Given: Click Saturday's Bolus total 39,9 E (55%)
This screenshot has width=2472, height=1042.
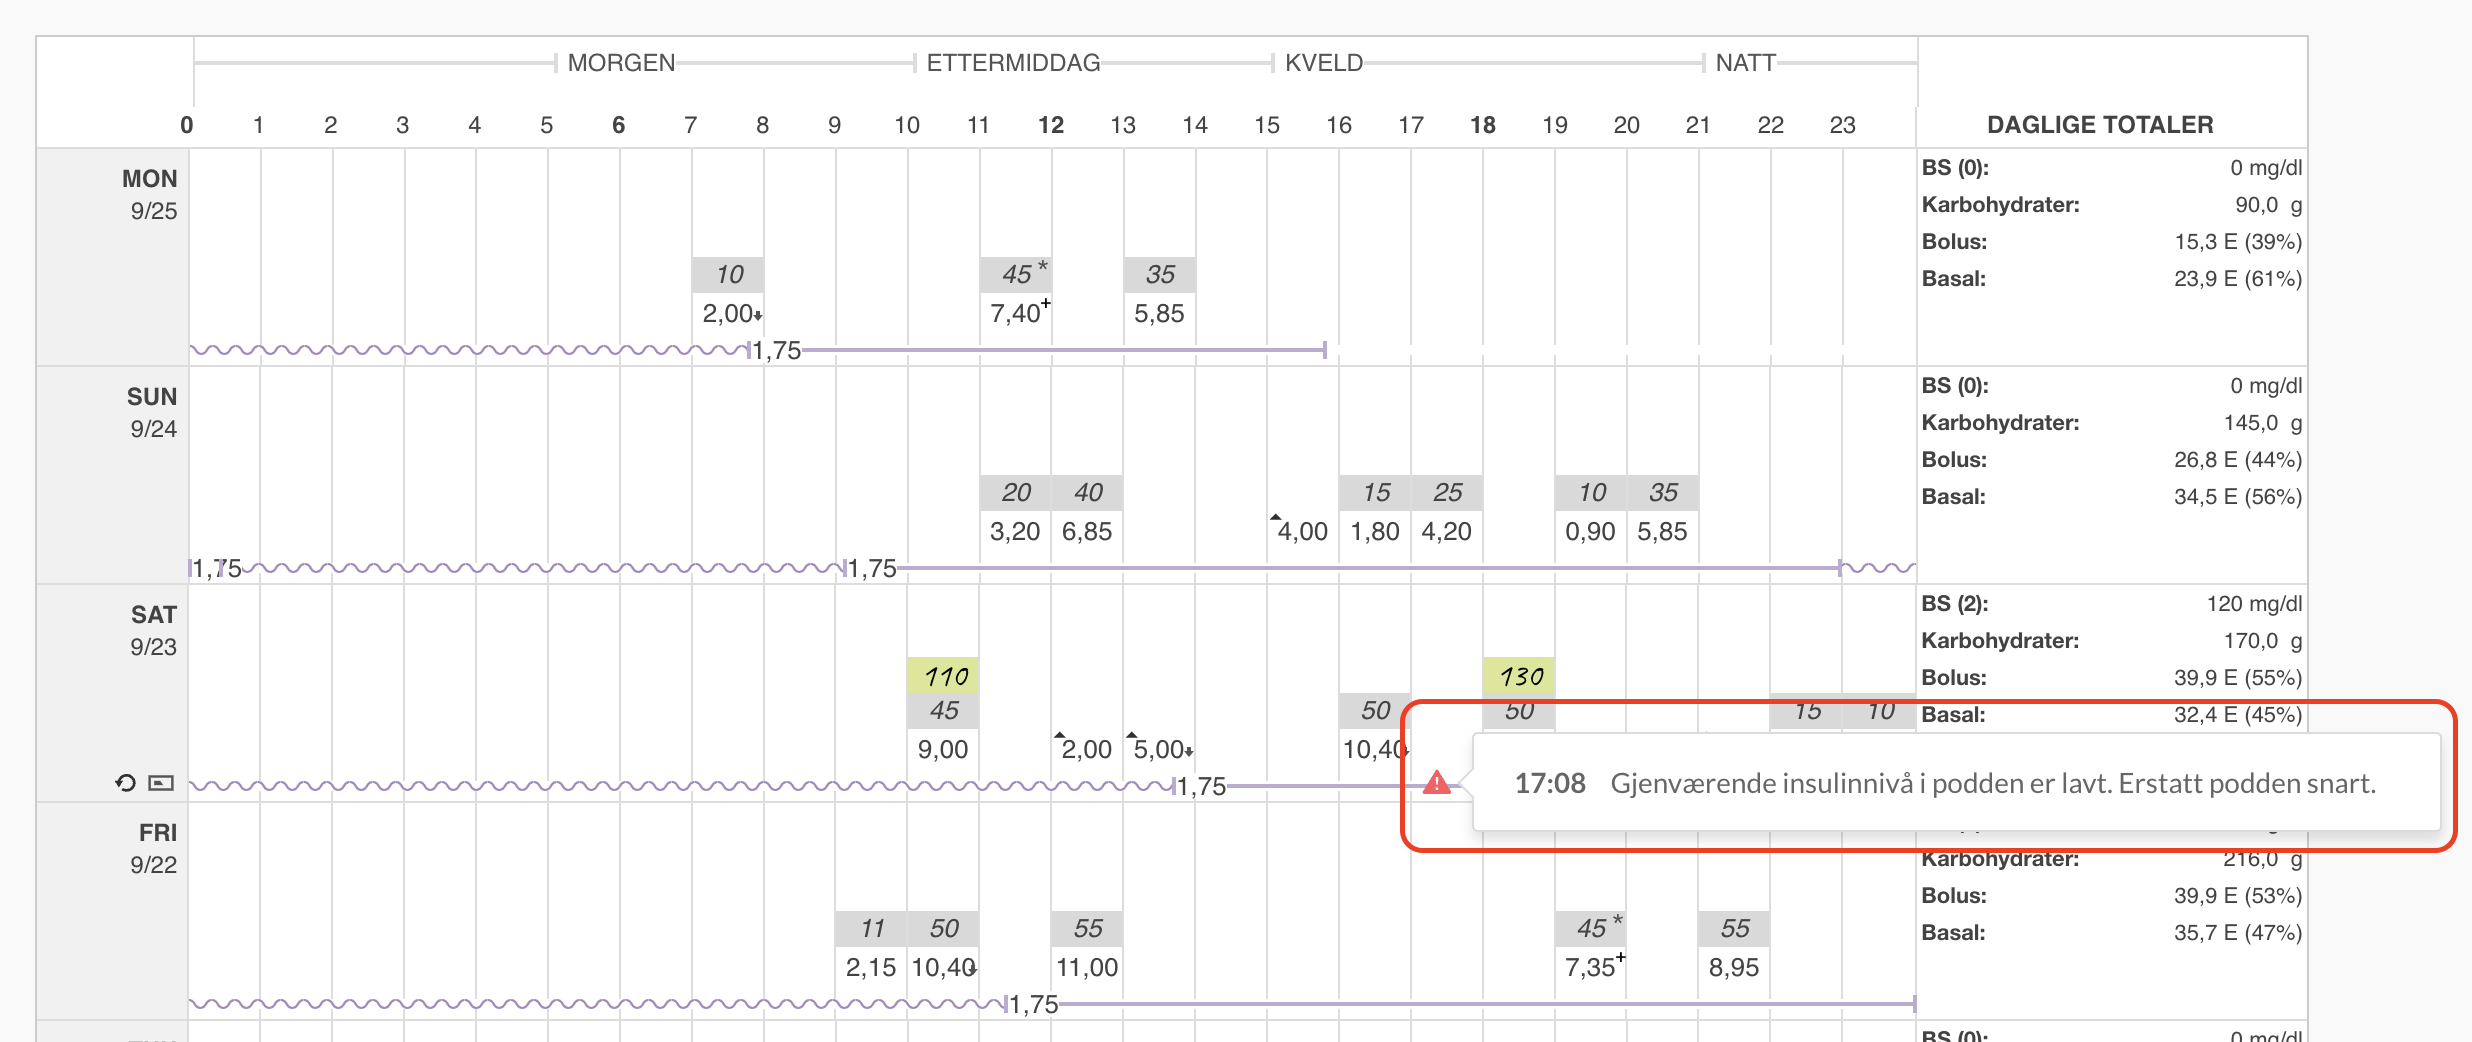Looking at the screenshot, I should 2238,678.
